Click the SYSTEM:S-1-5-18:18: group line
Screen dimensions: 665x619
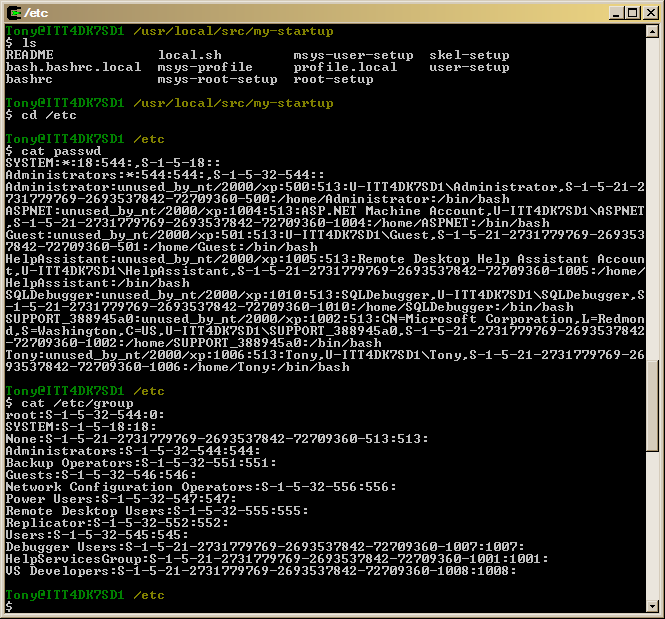click(x=81, y=427)
